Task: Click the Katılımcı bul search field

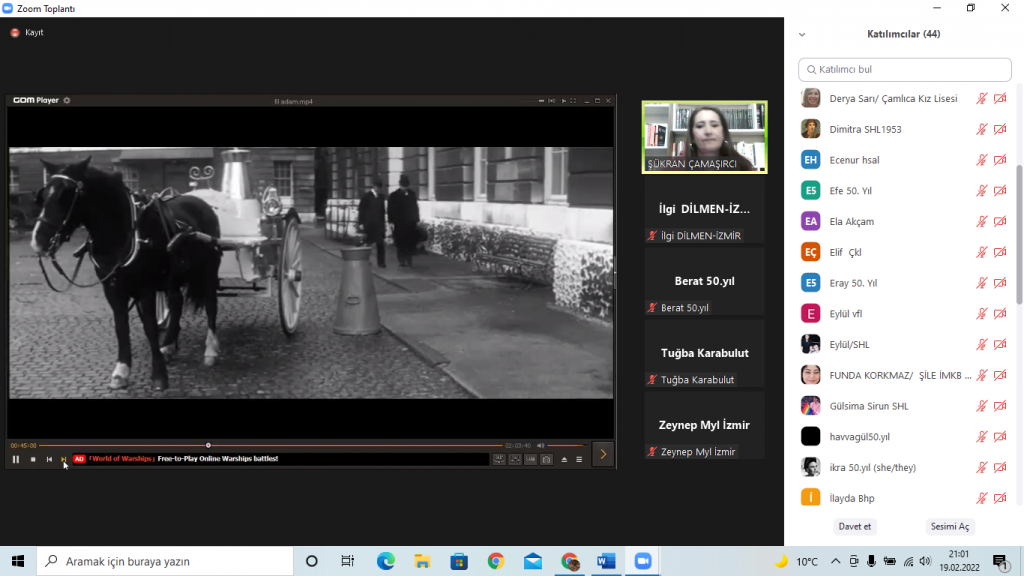Action: pyautogui.click(x=905, y=70)
